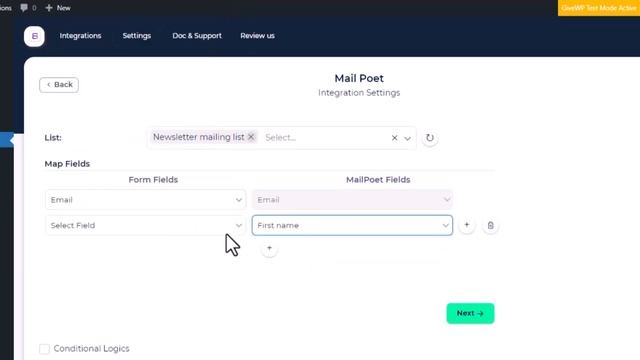Refresh the MailPoet lists
The width and height of the screenshot is (640, 360).
click(x=430, y=138)
